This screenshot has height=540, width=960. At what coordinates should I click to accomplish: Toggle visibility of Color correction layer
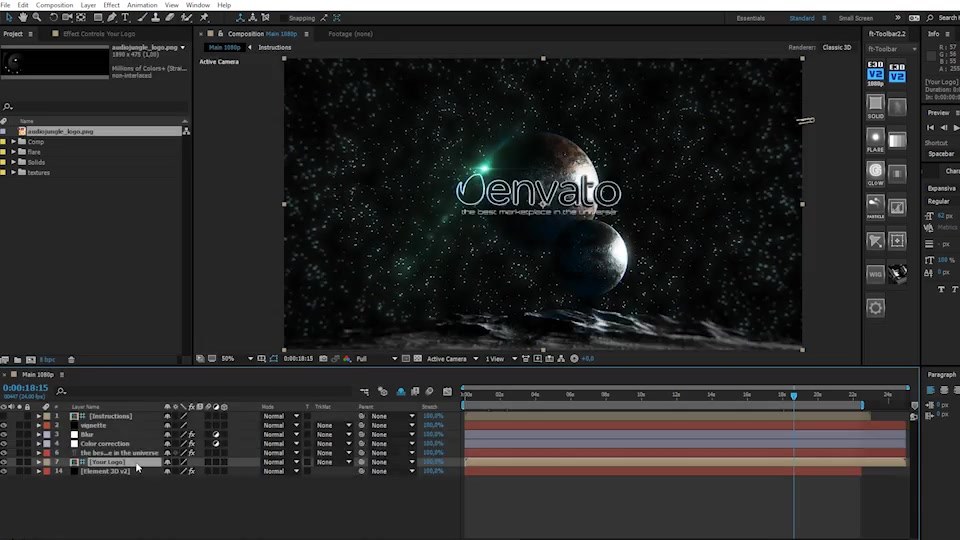[4, 443]
